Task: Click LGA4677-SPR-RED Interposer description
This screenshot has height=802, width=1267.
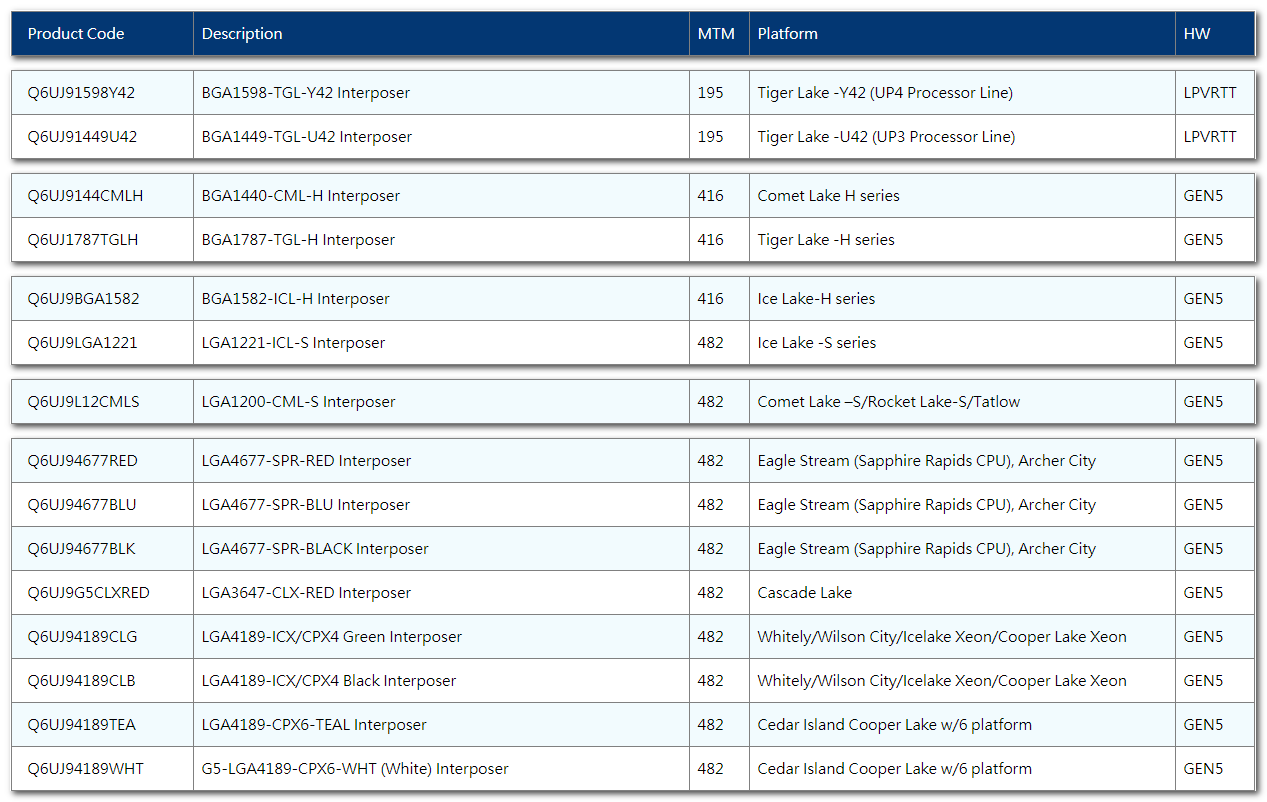Action: [x=306, y=461]
